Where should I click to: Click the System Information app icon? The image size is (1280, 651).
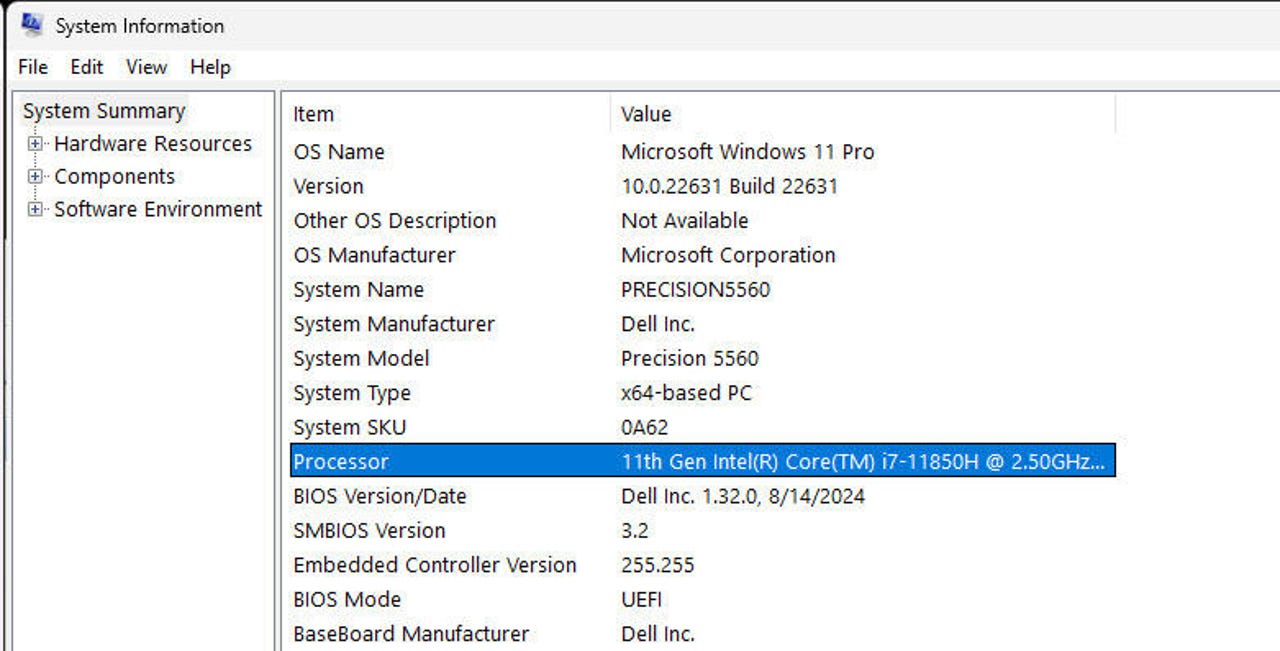coord(32,24)
